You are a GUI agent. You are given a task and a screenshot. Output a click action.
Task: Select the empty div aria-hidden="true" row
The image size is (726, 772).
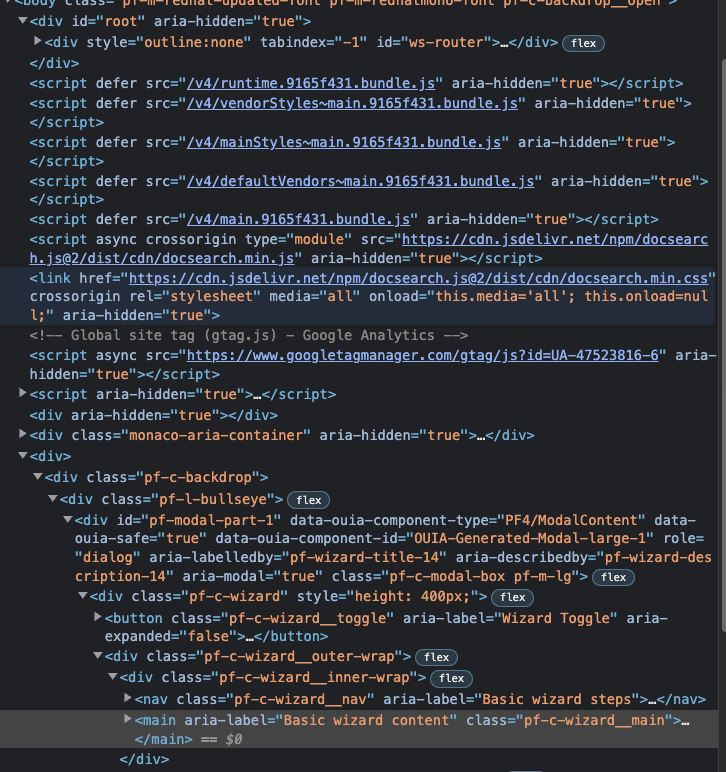click(x=154, y=415)
